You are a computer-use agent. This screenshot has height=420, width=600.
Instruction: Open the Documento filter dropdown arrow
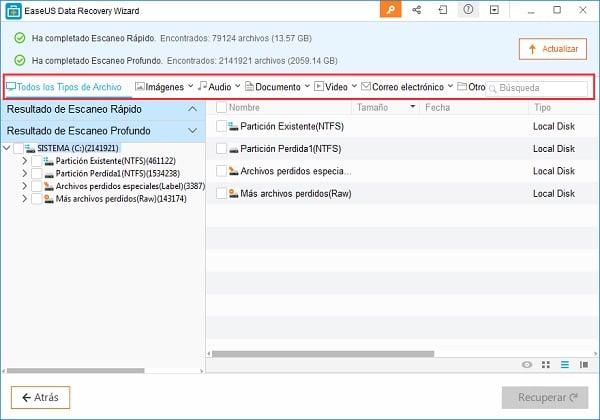coord(307,86)
